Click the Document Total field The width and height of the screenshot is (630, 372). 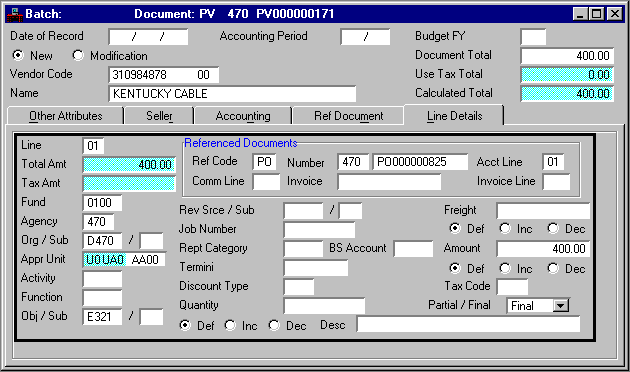click(567, 56)
